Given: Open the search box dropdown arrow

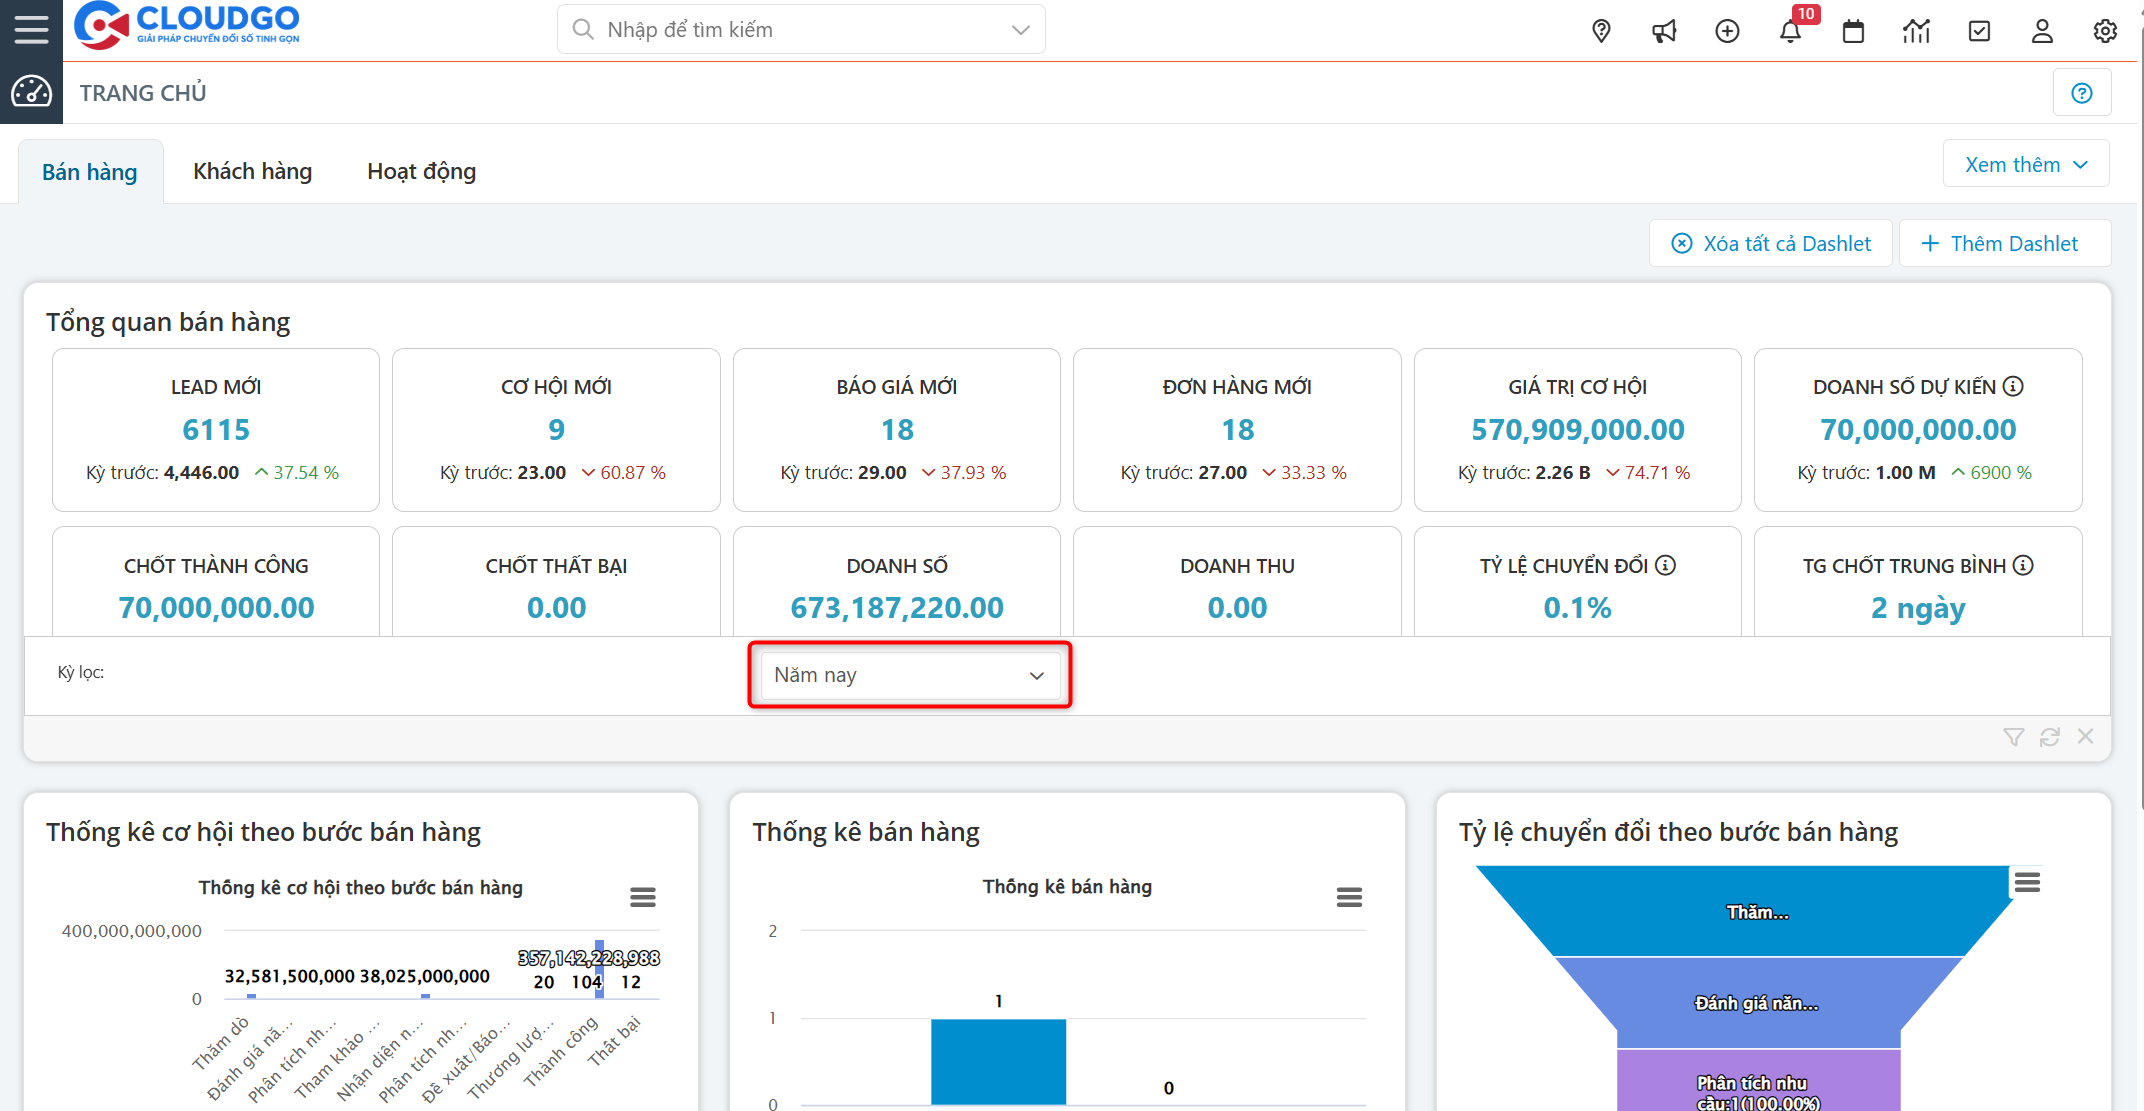Looking at the screenshot, I should (x=1020, y=30).
